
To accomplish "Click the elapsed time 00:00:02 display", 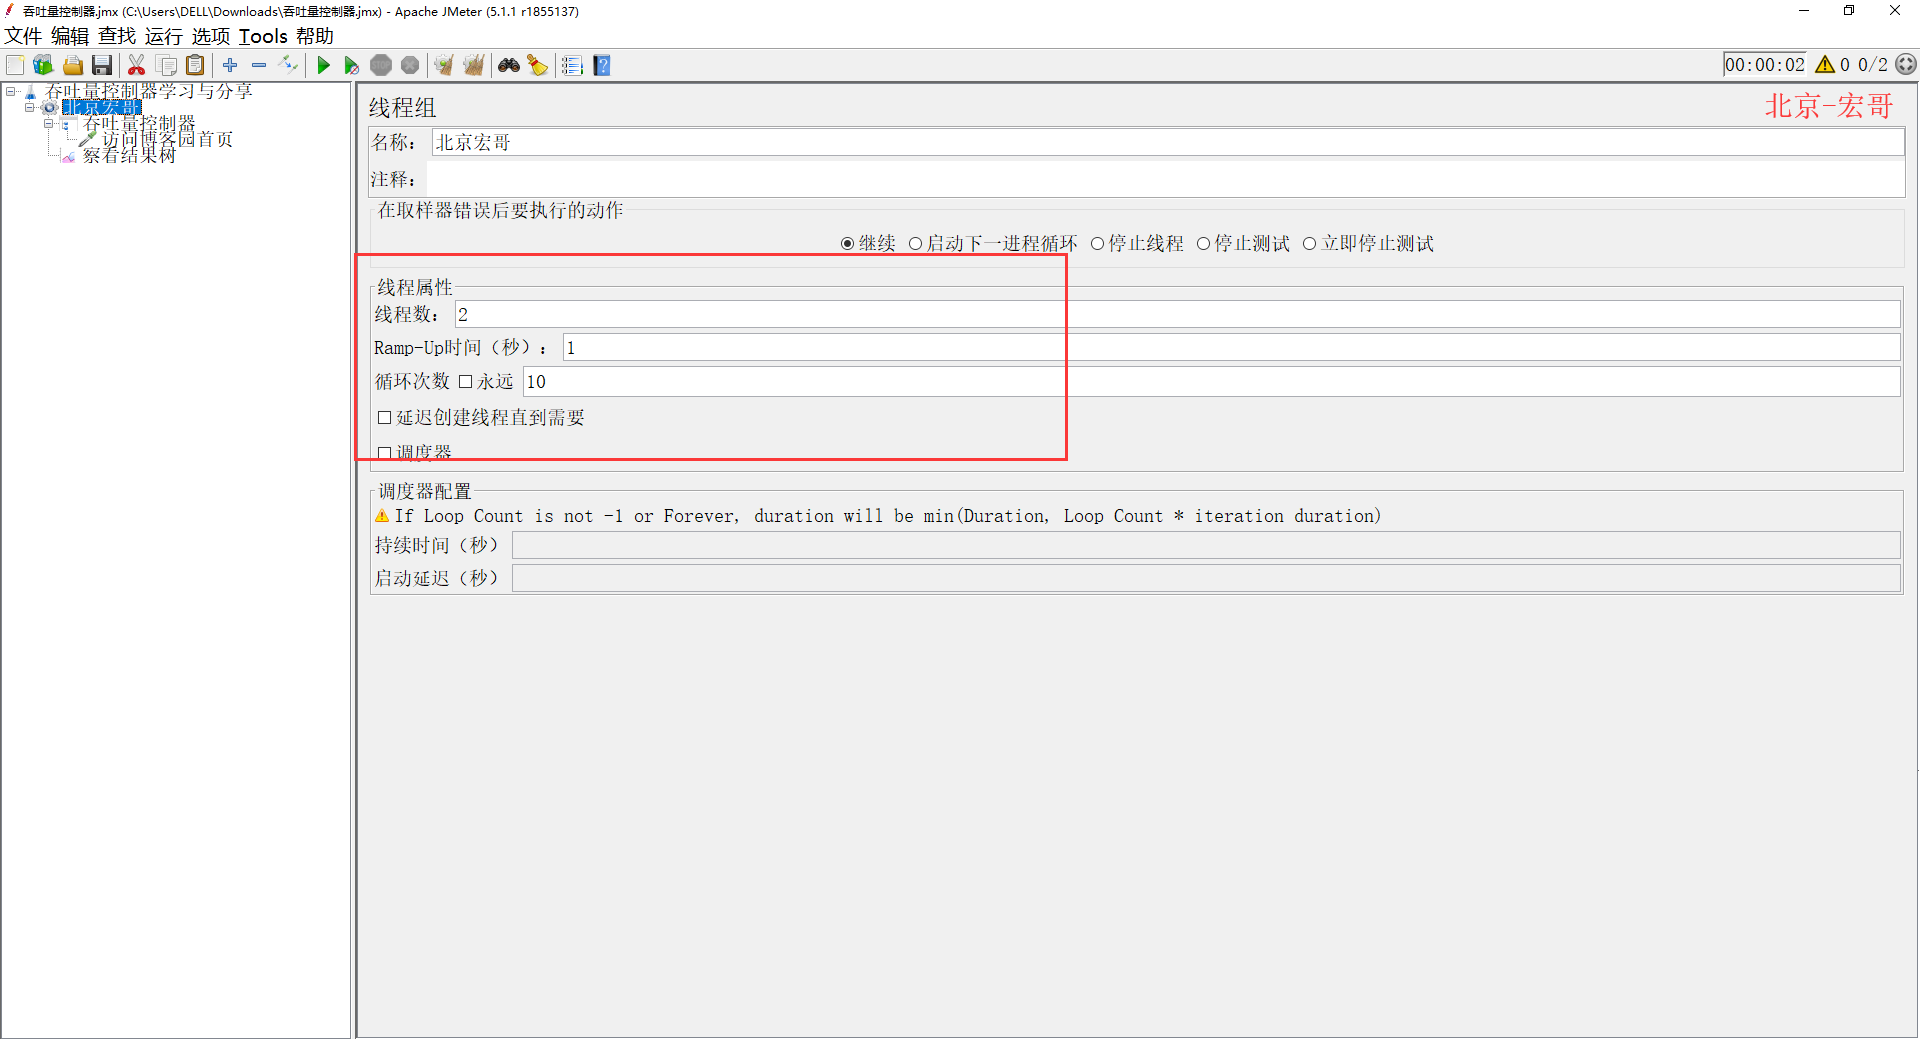I will [1765, 65].
